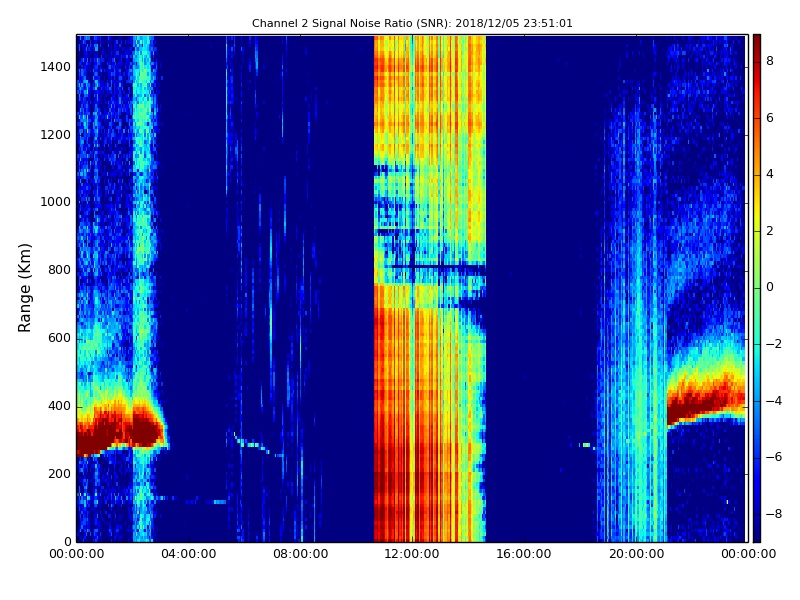The width and height of the screenshot is (800, 600).
Task: Click the y-axis tick label 400
Action: coord(60,406)
